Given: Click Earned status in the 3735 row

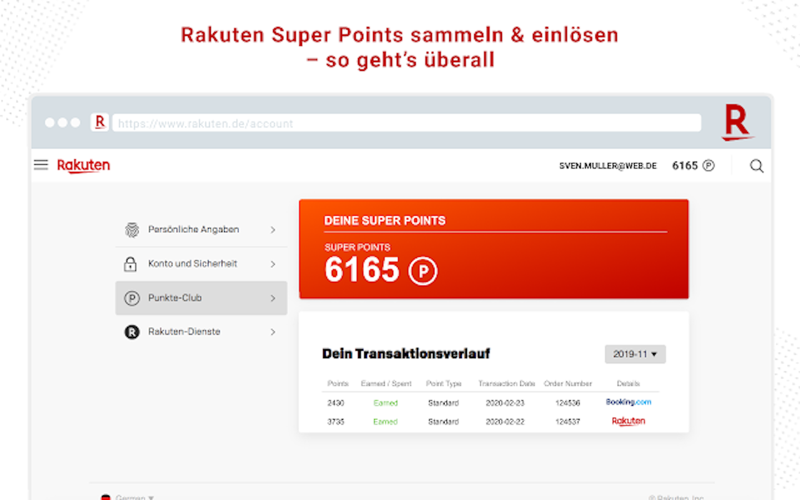Looking at the screenshot, I should pos(385,422).
